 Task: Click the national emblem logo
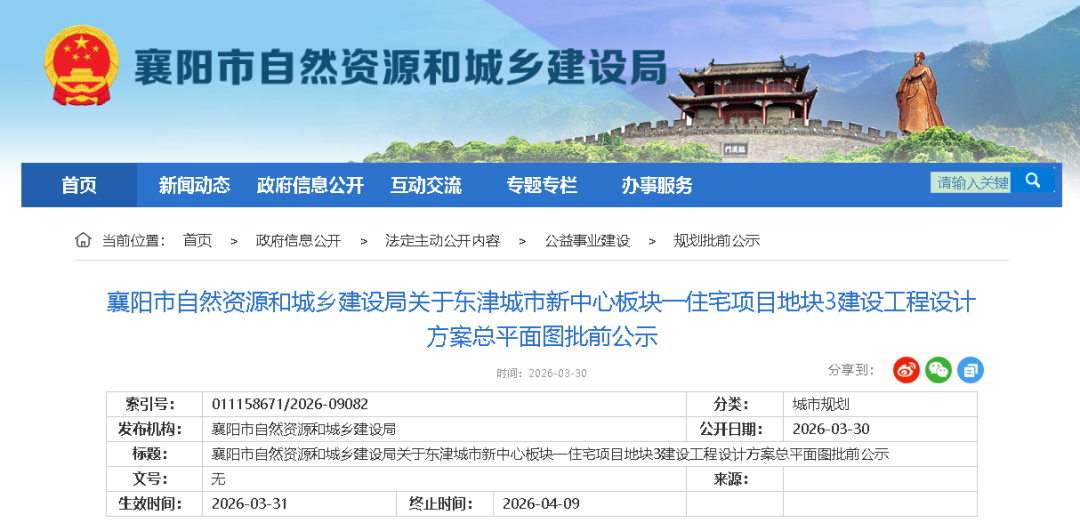click(x=81, y=66)
